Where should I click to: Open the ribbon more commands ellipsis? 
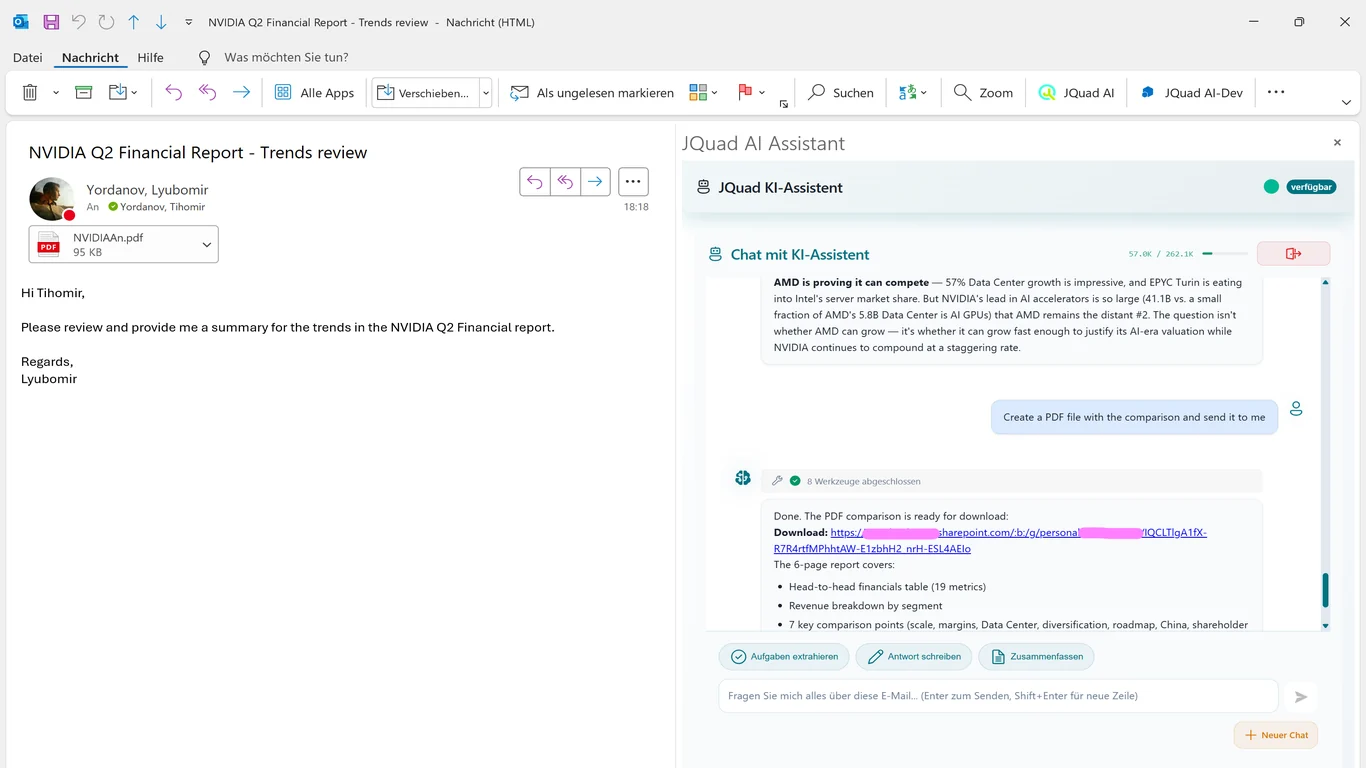point(1275,92)
